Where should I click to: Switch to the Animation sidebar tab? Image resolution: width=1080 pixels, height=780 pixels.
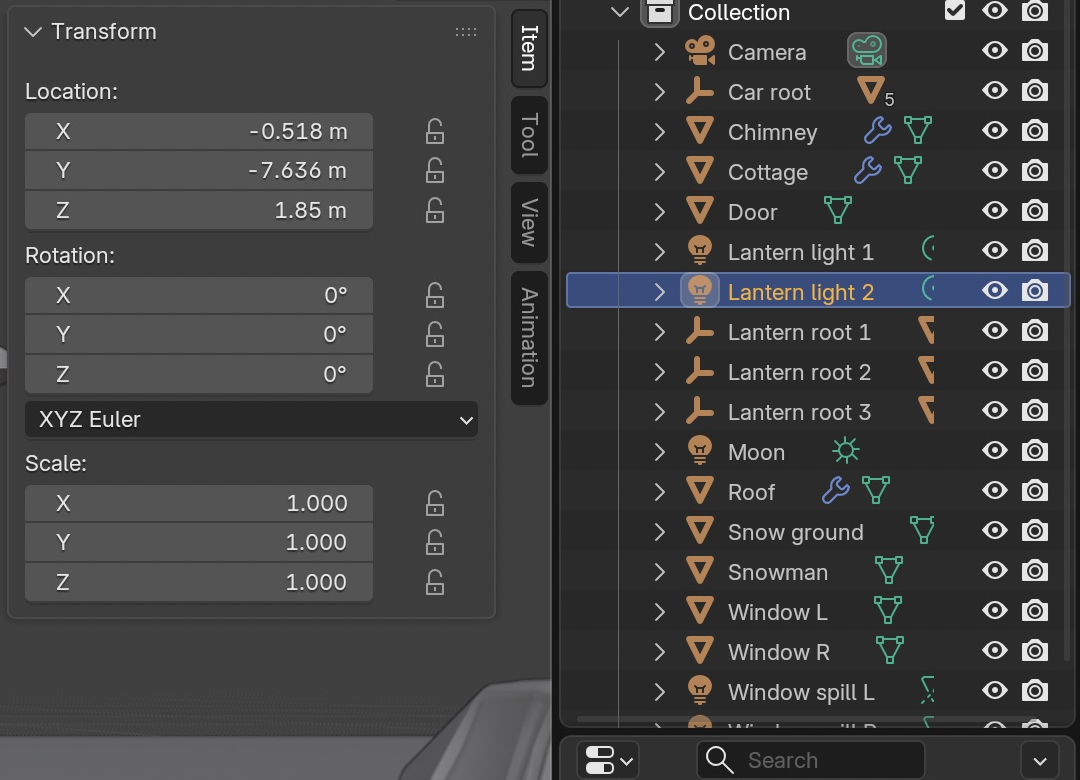click(529, 338)
